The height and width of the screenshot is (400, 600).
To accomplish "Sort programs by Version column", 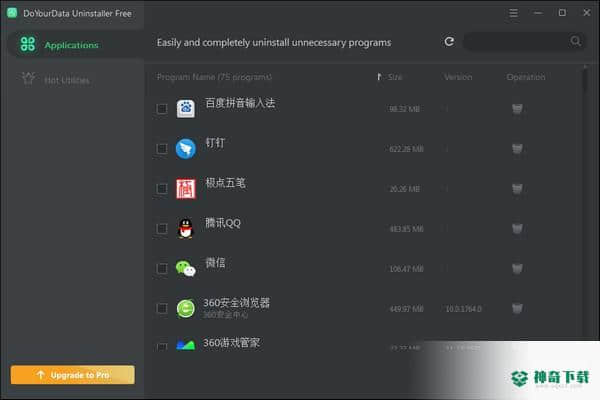I will (x=458, y=77).
